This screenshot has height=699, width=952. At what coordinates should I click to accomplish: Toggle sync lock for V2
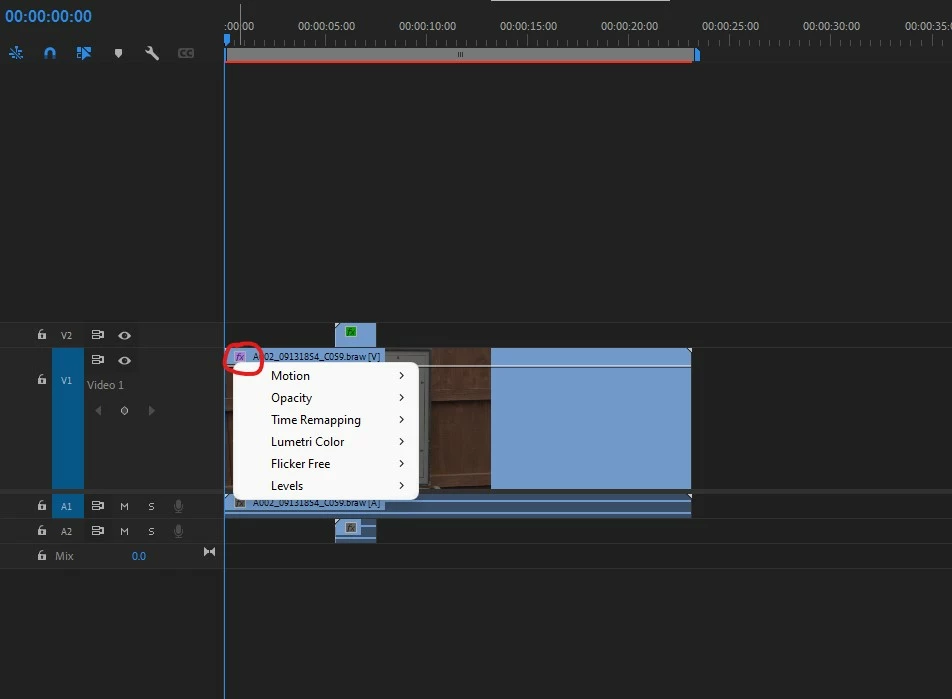[97, 335]
